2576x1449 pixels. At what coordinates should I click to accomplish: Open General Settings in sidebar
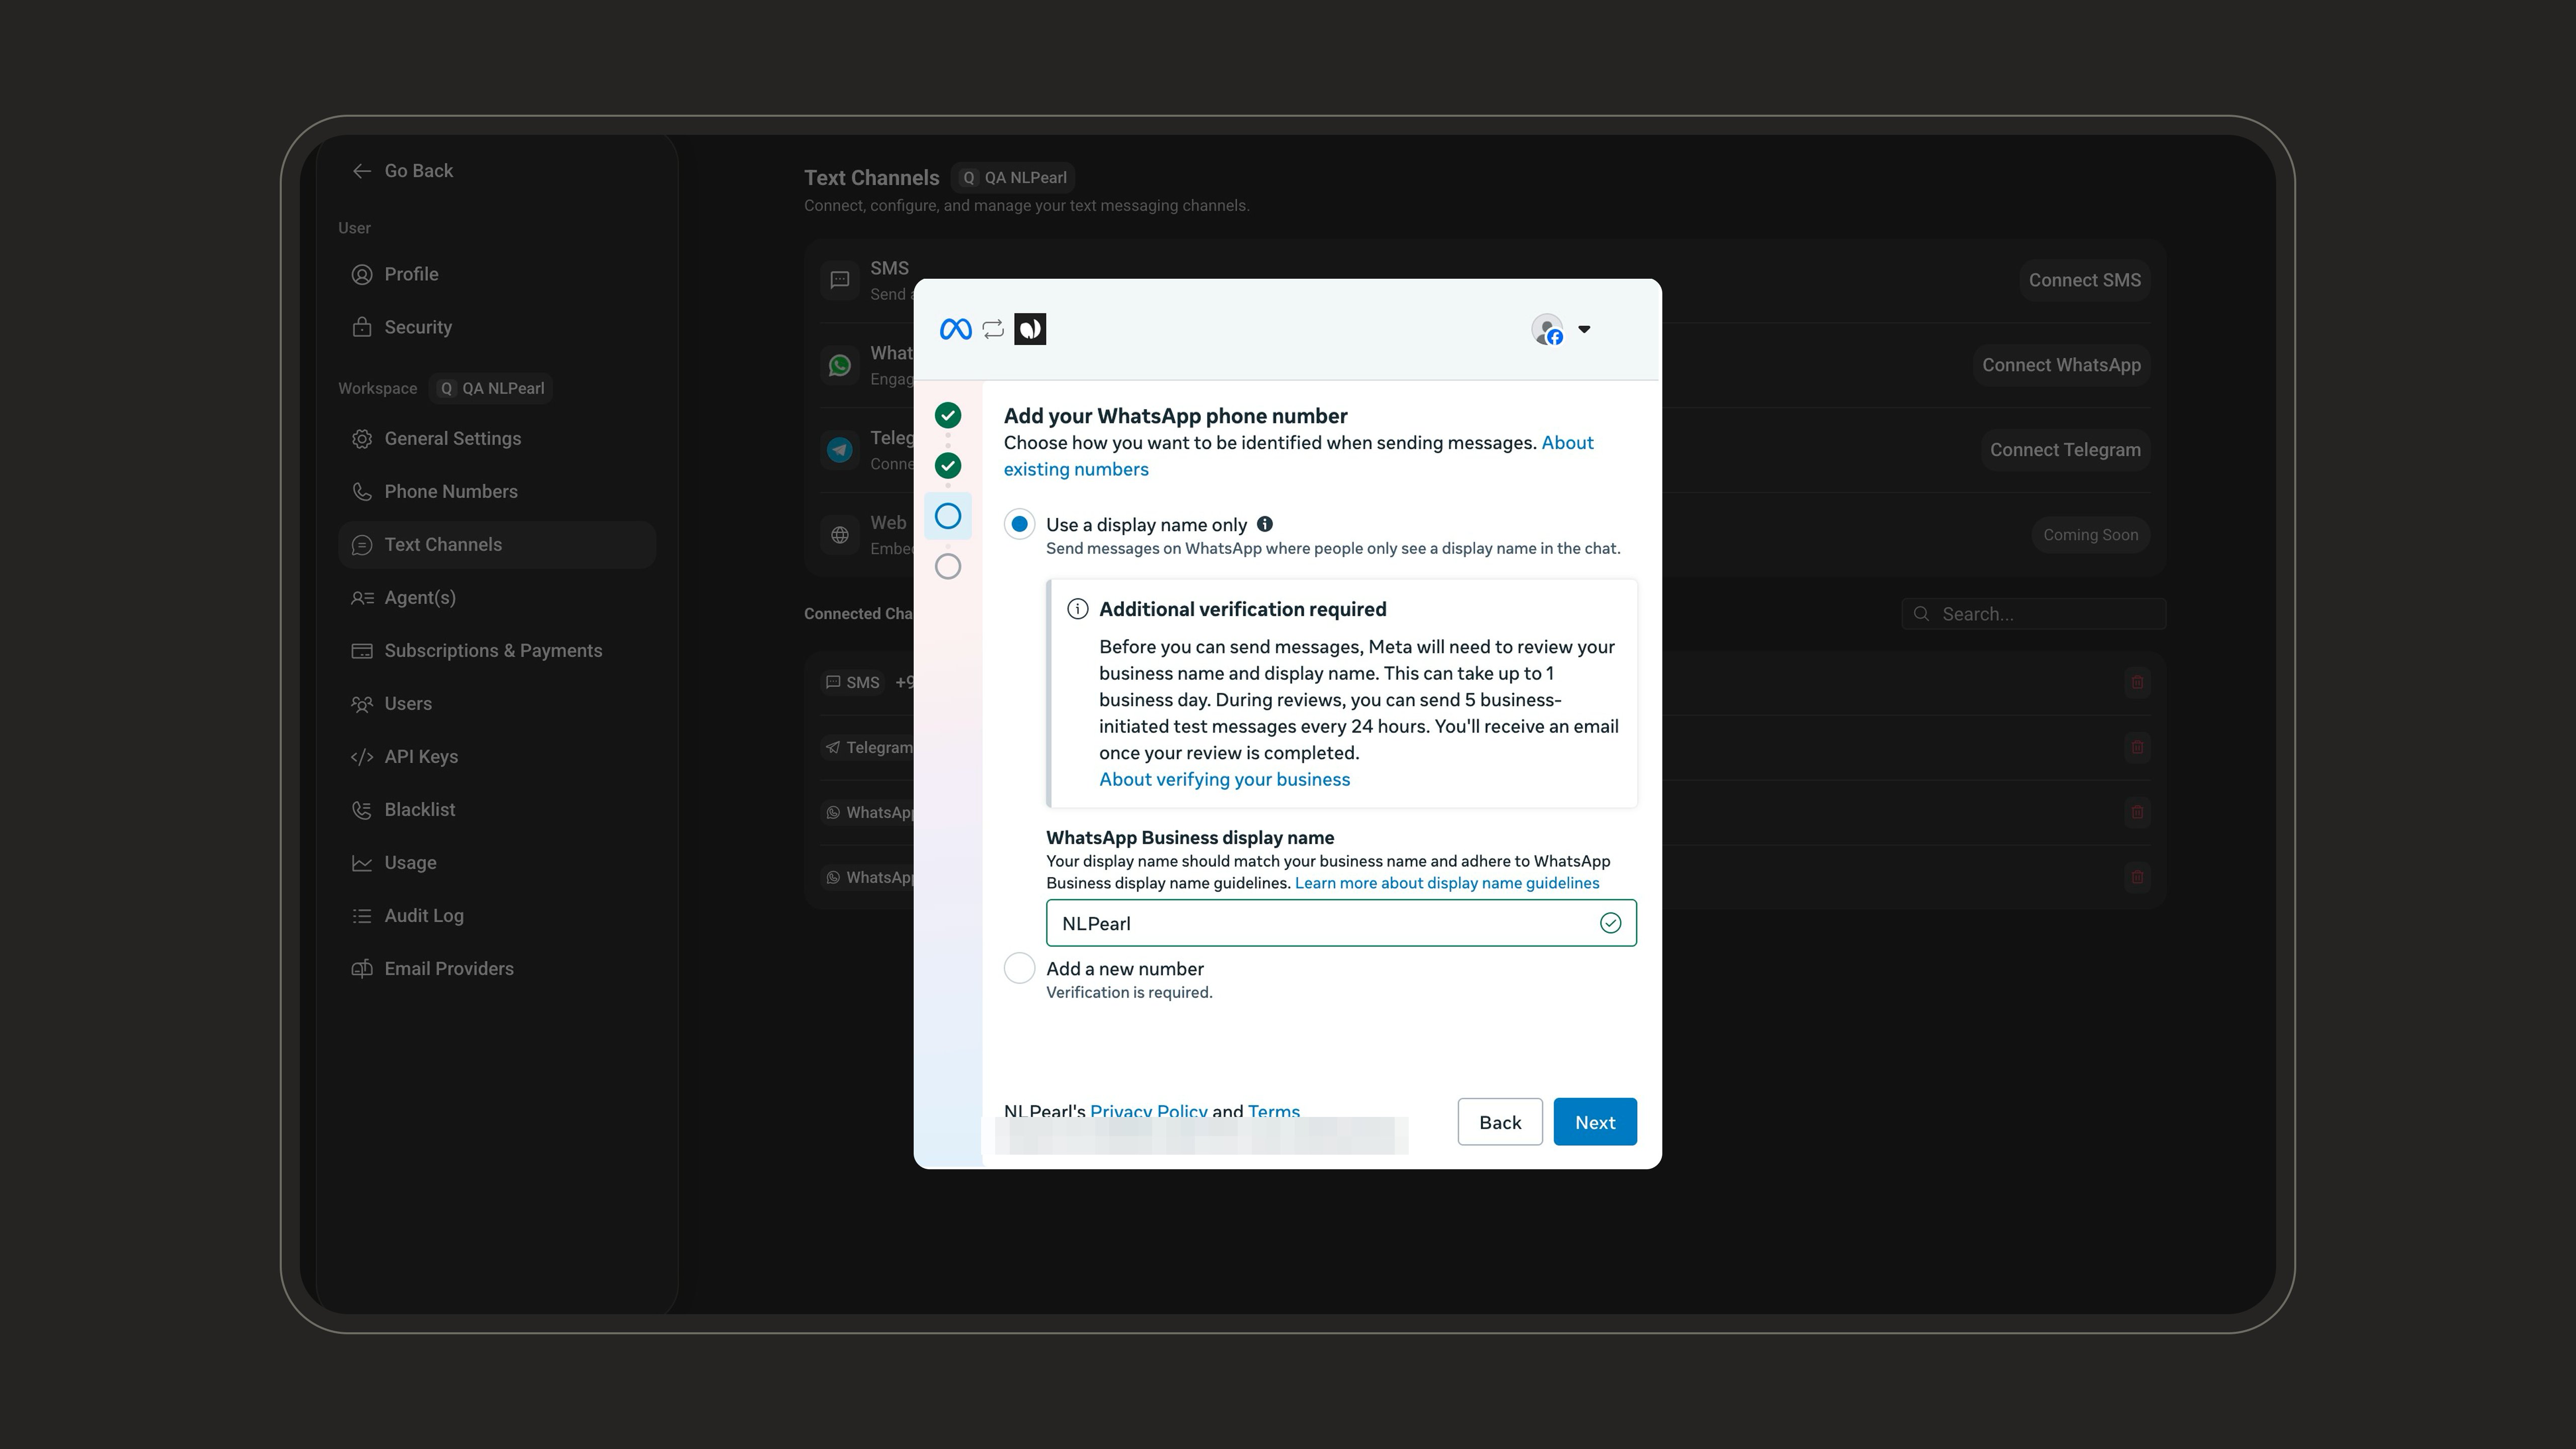[x=497, y=439]
